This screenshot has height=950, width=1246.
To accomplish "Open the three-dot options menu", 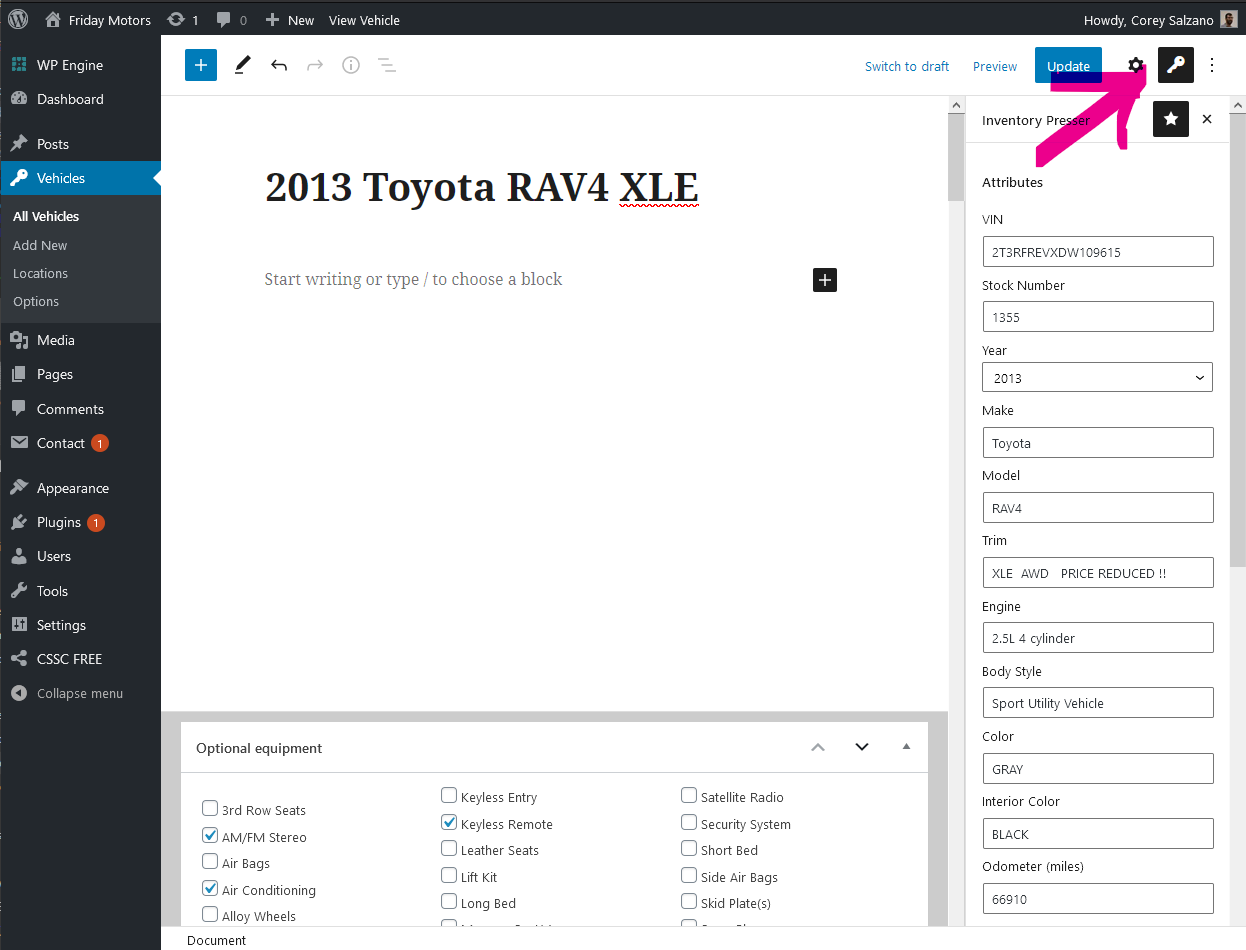I will point(1212,65).
